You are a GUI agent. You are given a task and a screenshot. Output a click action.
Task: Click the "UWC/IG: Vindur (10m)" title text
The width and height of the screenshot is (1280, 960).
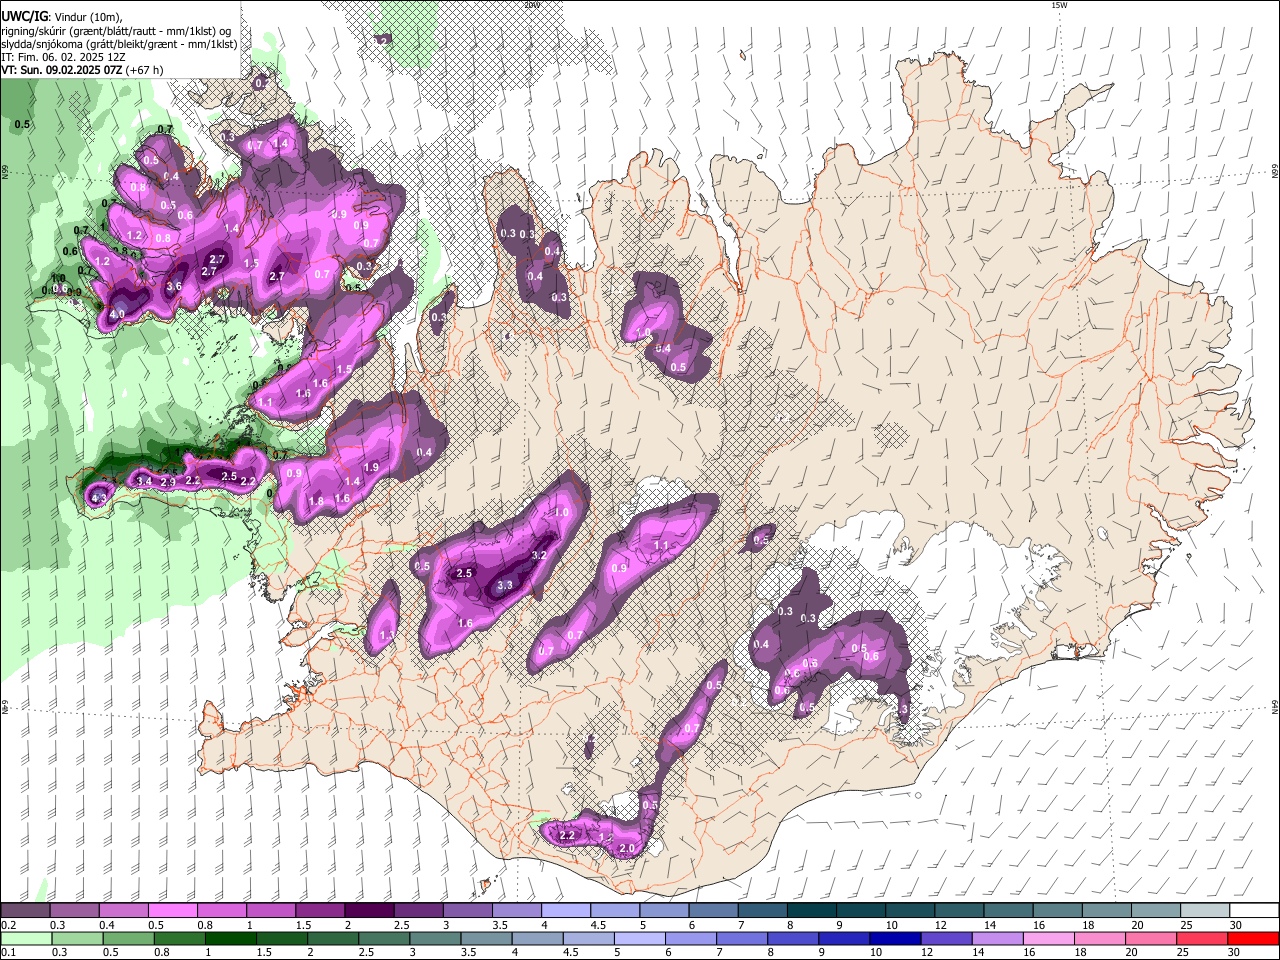[62, 17]
